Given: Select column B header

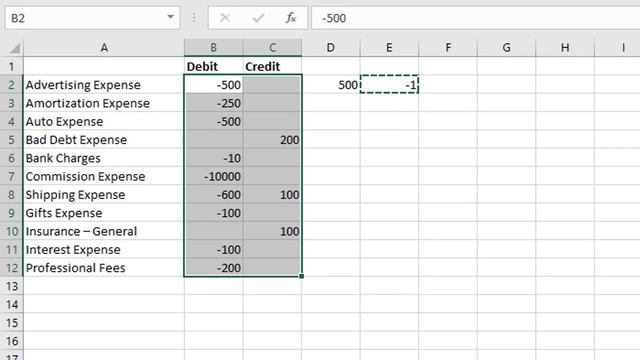Looking at the screenshot, I should pos(213,48).
